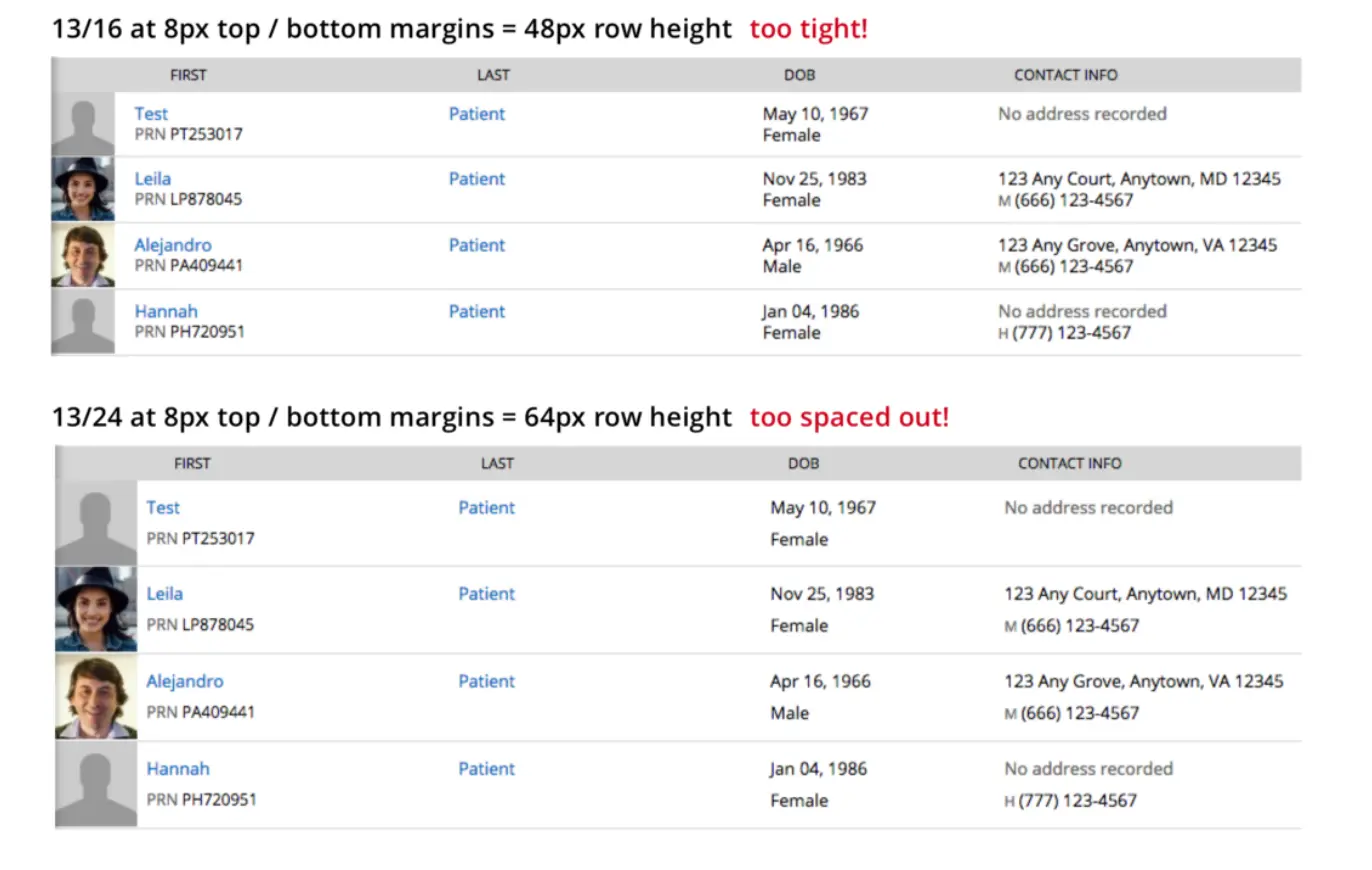The height and width of the screenshot is (870, 1372).
Task: Click Hannah's placeholder avatar in bottom table
Action: [96, 785]
